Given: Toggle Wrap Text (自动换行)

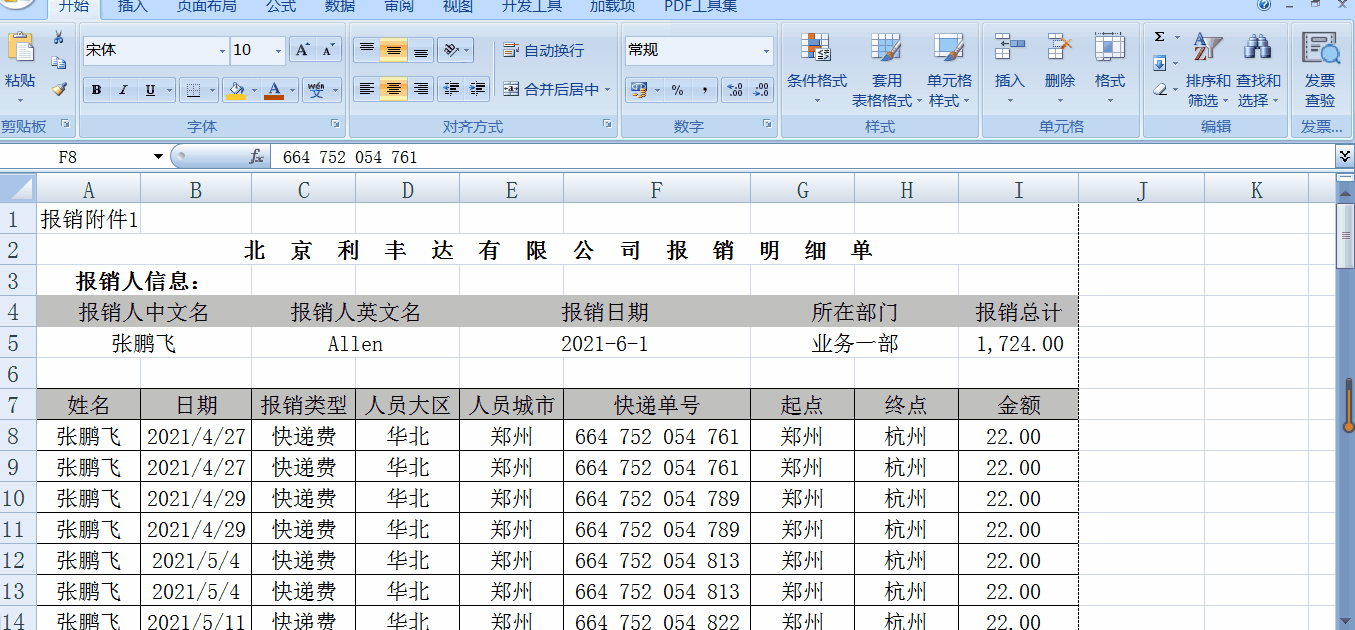Looking at the screenshot, I should pos(543,50).
